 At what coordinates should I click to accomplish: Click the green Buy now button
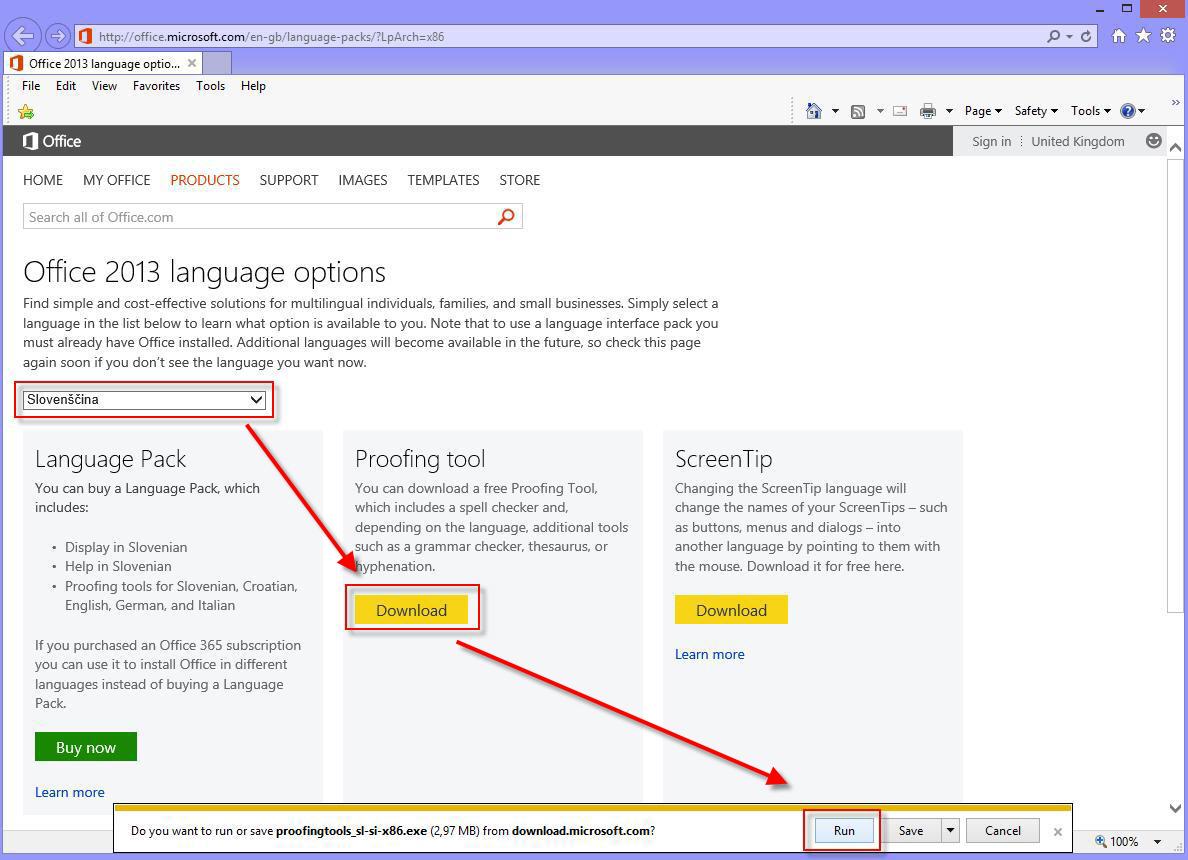pos(86,747)
